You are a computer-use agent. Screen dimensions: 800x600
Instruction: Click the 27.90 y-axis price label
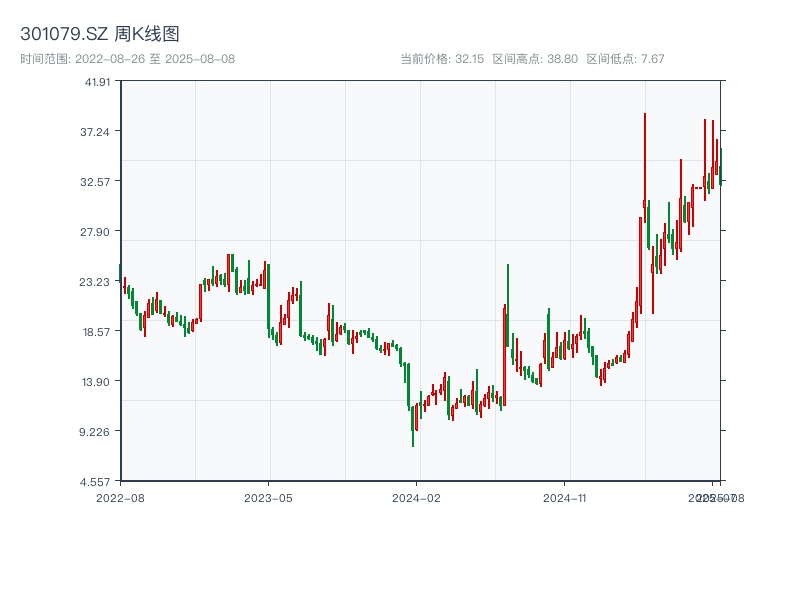97,232
